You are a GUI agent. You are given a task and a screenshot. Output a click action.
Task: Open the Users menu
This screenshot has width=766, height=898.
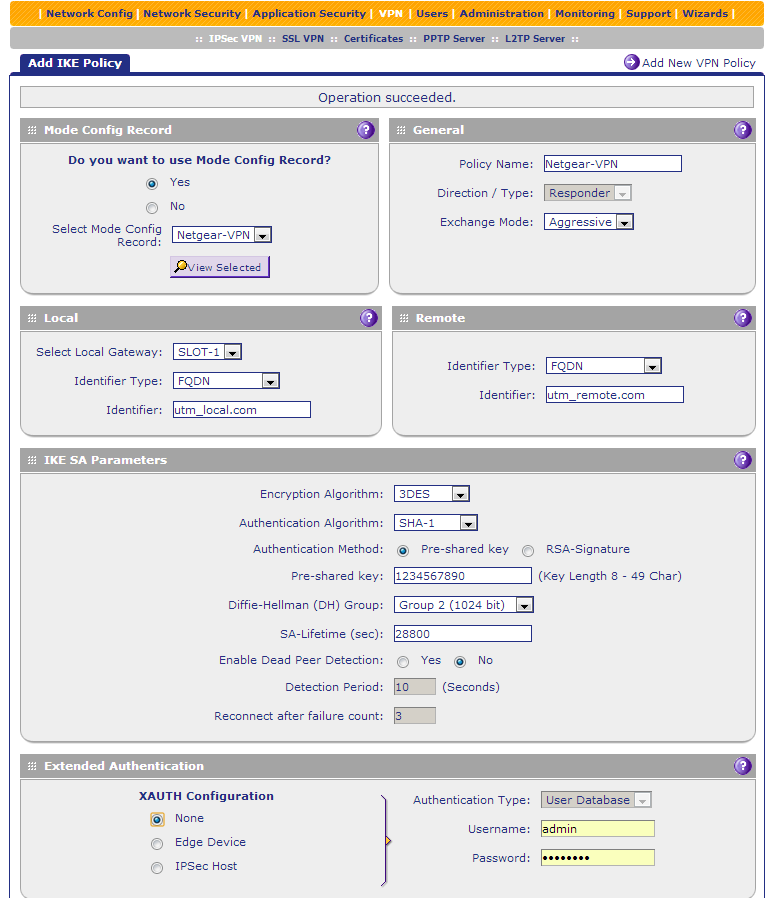point(432,13)
